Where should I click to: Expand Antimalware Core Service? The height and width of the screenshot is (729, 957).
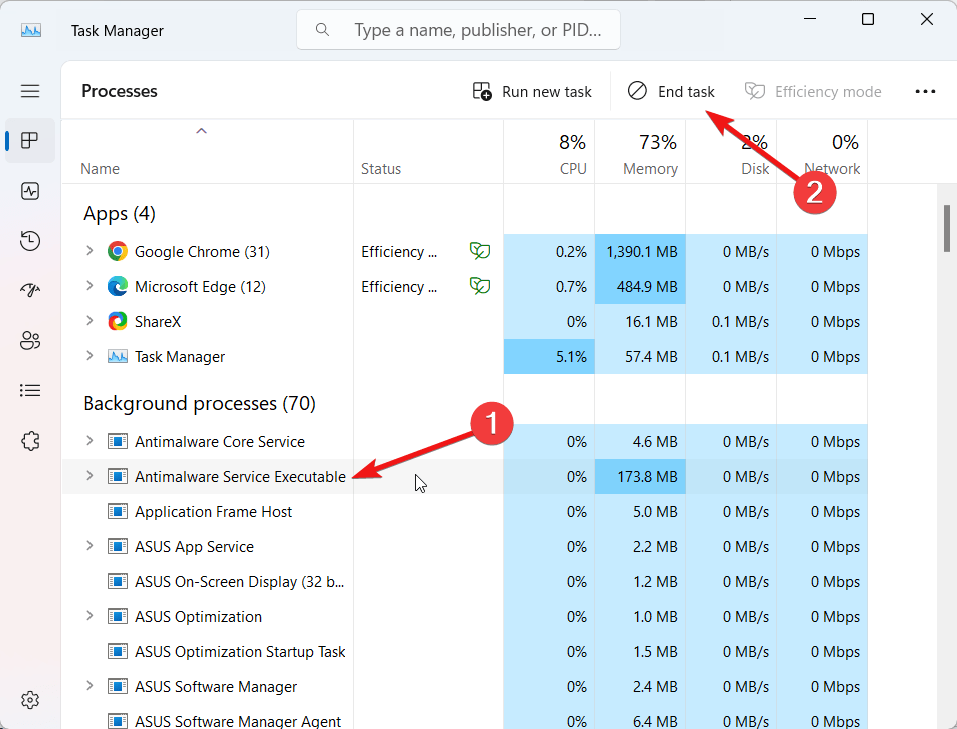[90, 440]
